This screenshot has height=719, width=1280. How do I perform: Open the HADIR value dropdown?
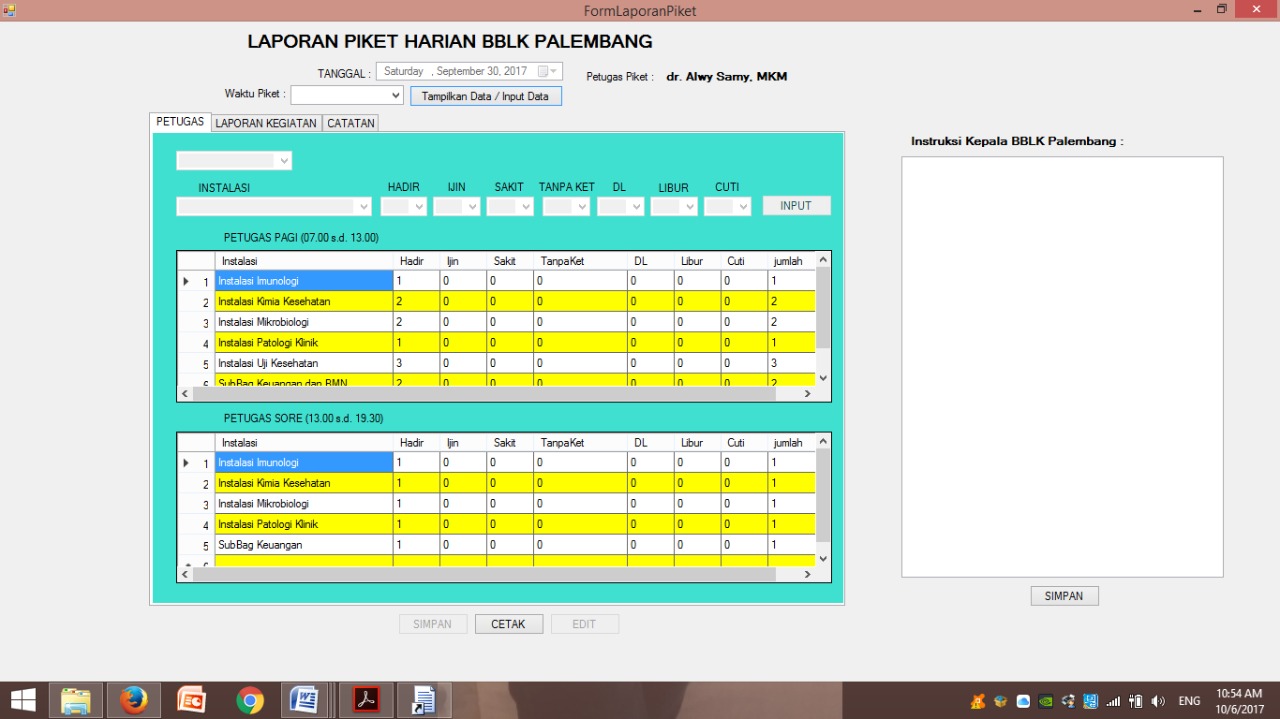click(417, 206)
